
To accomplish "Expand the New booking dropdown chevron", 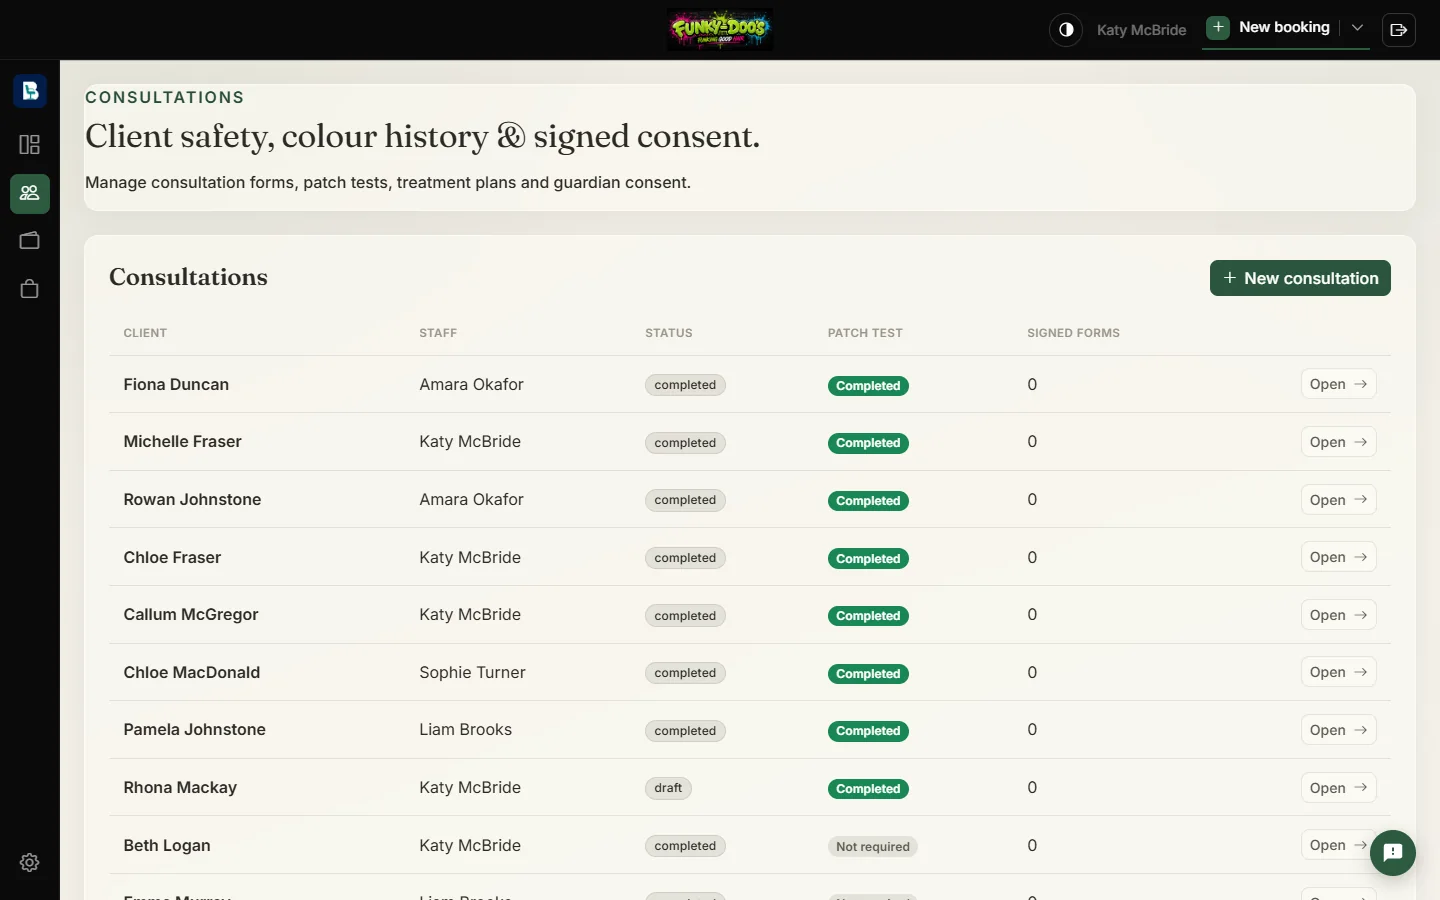I will pyautogui.click(x=1357, y=28).
